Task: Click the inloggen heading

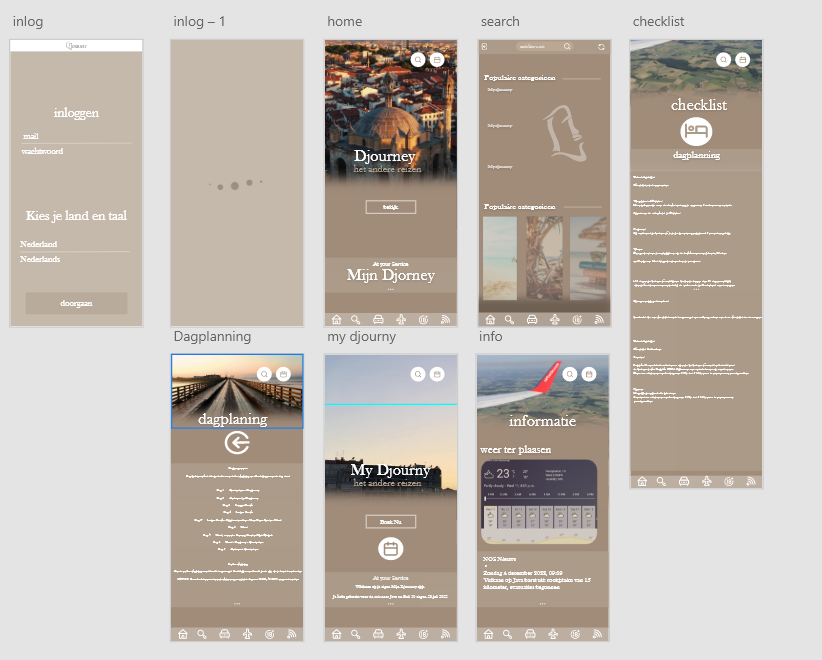Action: click(x=76, y=113)
